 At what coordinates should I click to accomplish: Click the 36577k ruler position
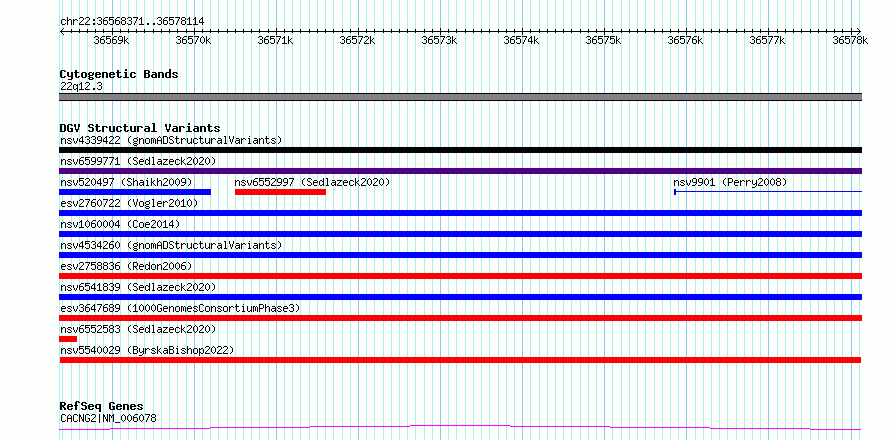768,40
